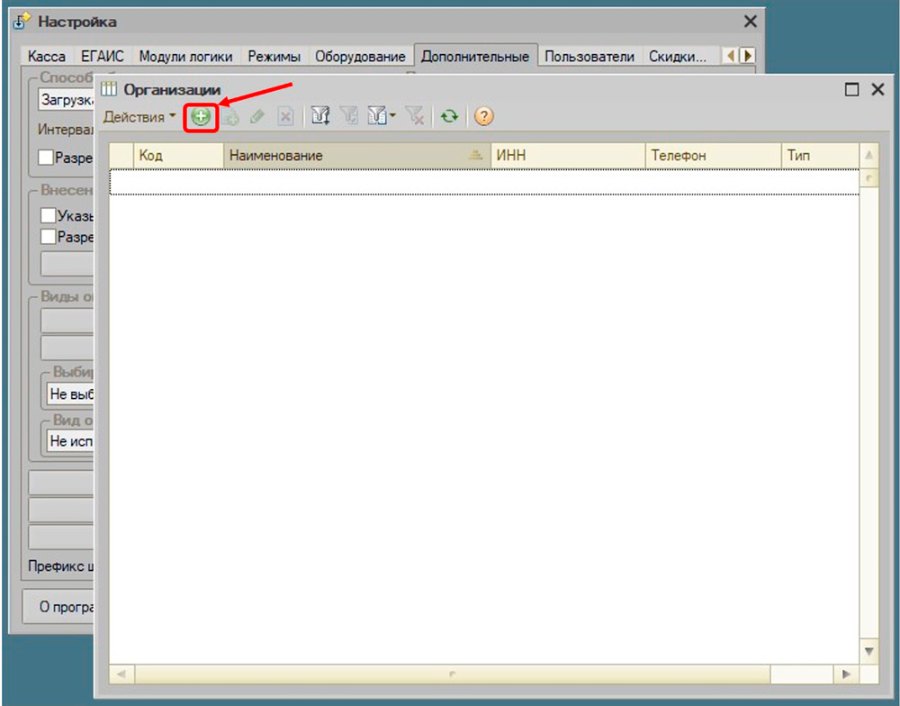The image size is (900, 706).
Task: Click the Организации window title icon
Action: point(109,89)
